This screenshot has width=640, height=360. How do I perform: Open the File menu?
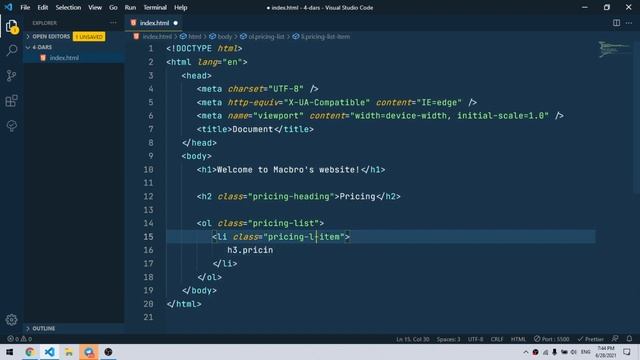tap(25, 7)
